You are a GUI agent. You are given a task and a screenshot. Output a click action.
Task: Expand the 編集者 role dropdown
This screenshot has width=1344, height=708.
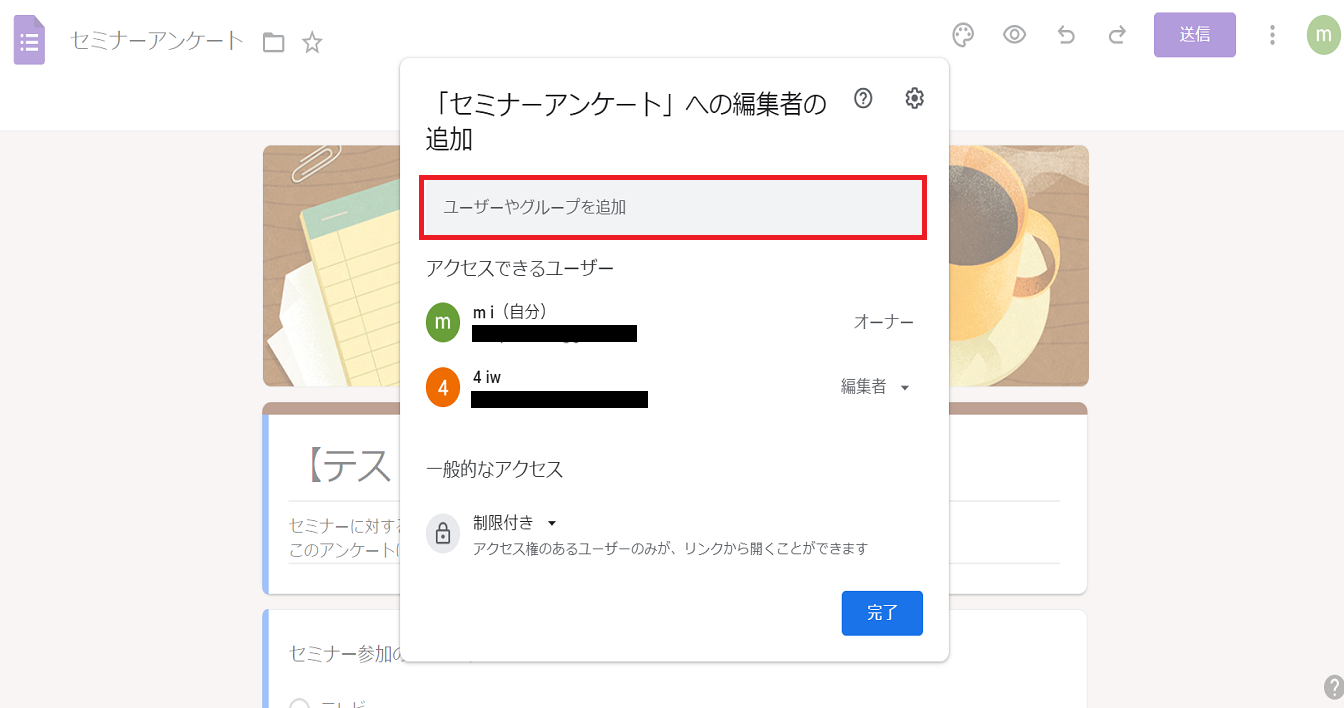[x=875, y=387]
